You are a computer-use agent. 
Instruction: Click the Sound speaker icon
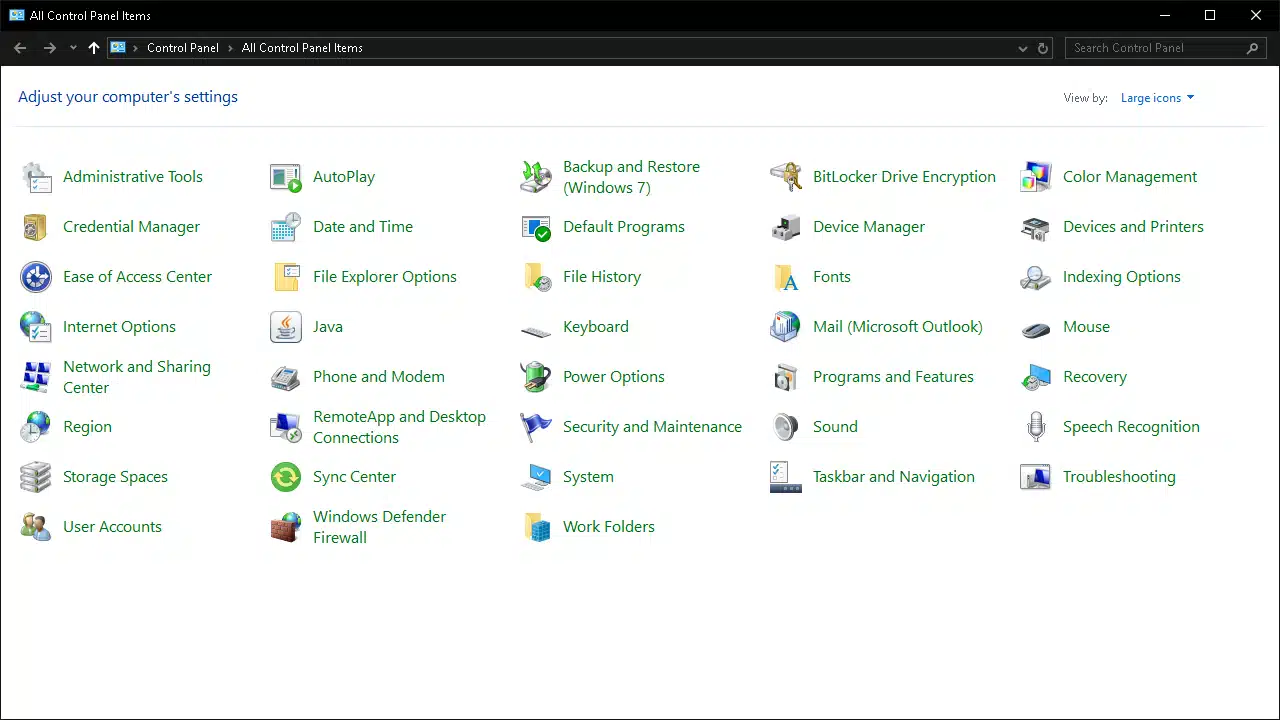[x=785, y=427]
